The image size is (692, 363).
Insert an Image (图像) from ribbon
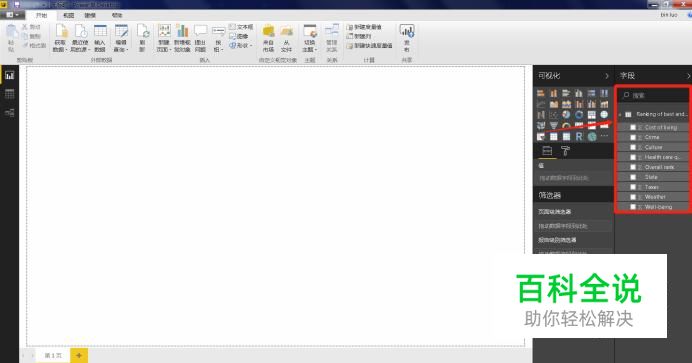click(x=239, y=36)
